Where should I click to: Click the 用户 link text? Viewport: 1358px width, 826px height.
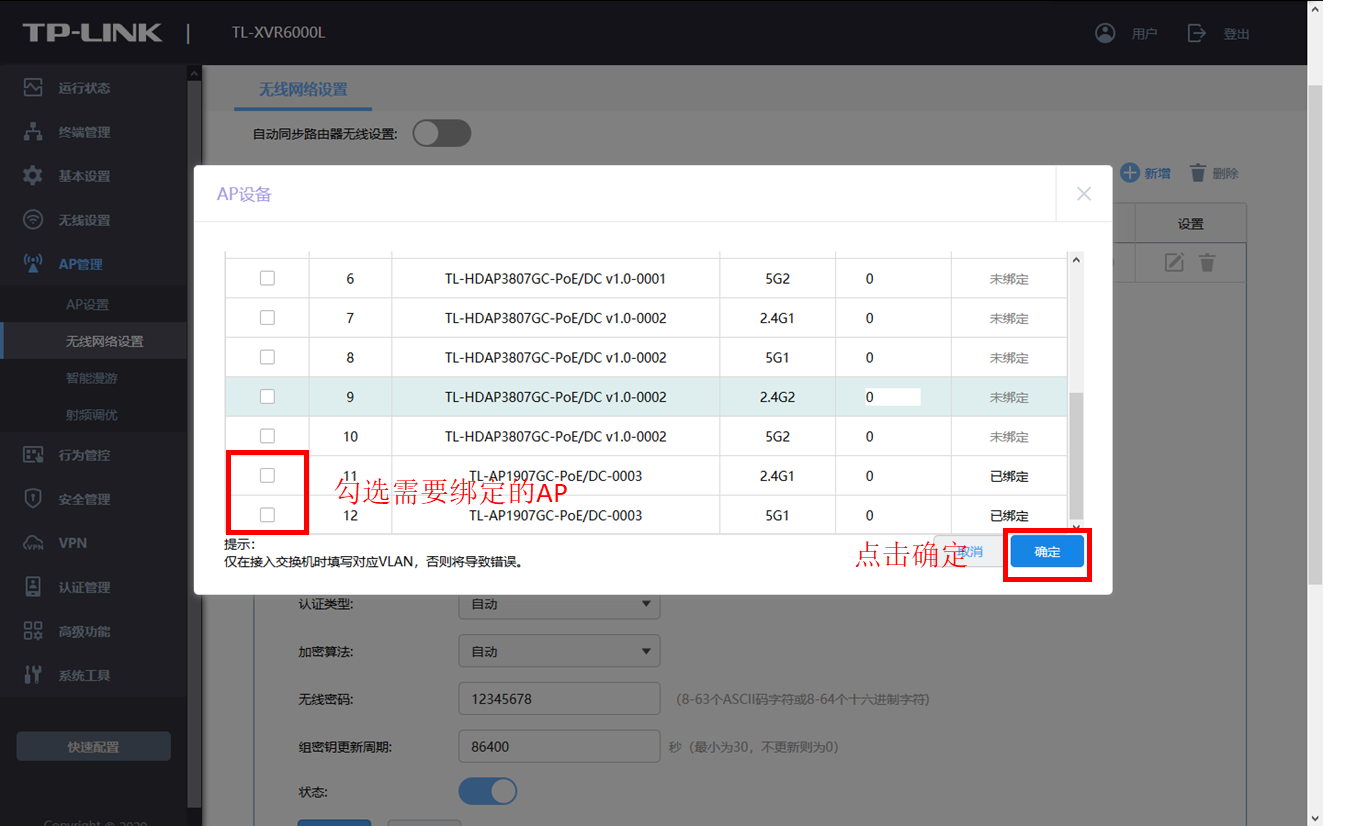click(x=1144, y=34)
